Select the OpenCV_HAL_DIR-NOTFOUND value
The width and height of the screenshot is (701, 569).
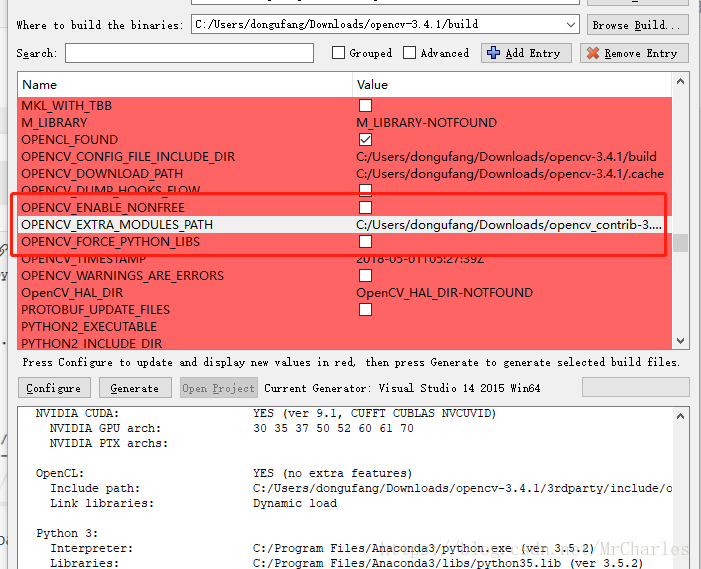coord(444,292)
